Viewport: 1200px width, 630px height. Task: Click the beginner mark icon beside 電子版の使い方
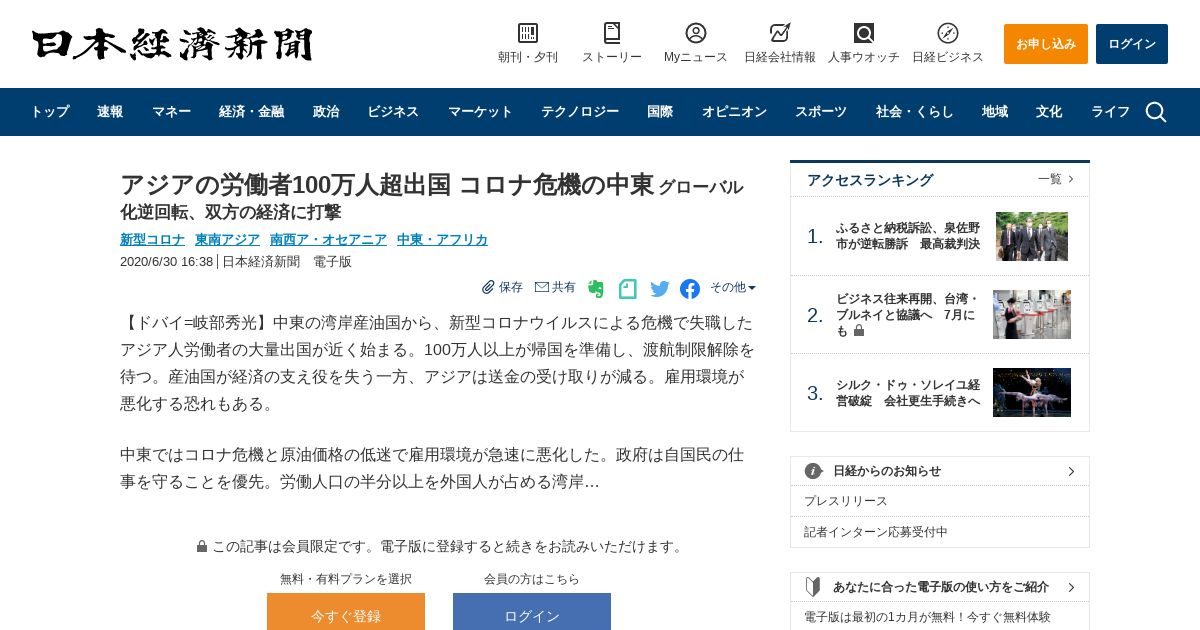tap(814, 587)
